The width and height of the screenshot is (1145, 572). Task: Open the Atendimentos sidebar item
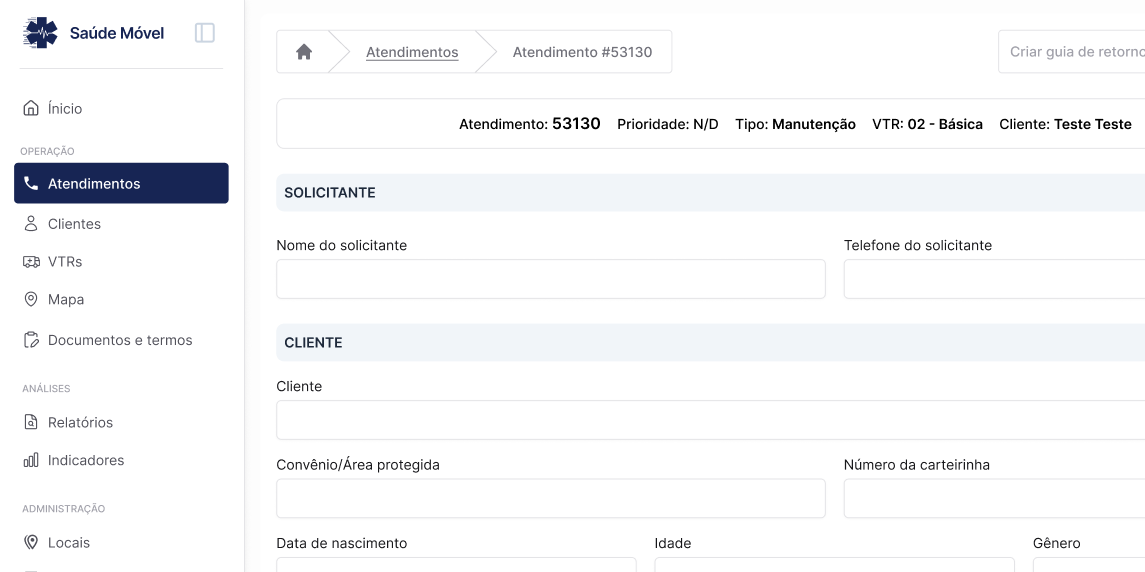click(x=121, y=183)
